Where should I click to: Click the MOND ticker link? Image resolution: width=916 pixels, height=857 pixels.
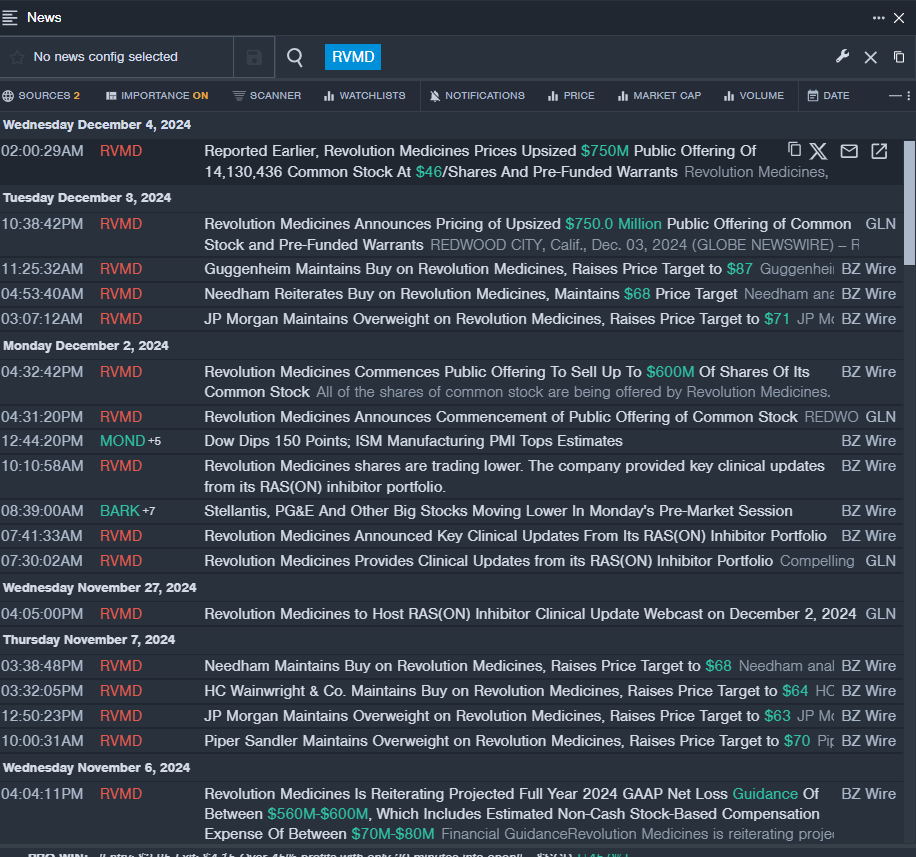122,441
